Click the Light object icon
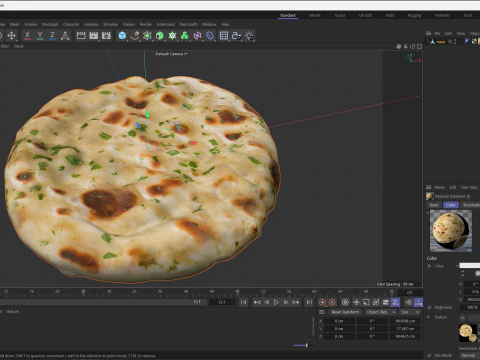This screenshot has width=480, height=360. (x=249, y=35)
